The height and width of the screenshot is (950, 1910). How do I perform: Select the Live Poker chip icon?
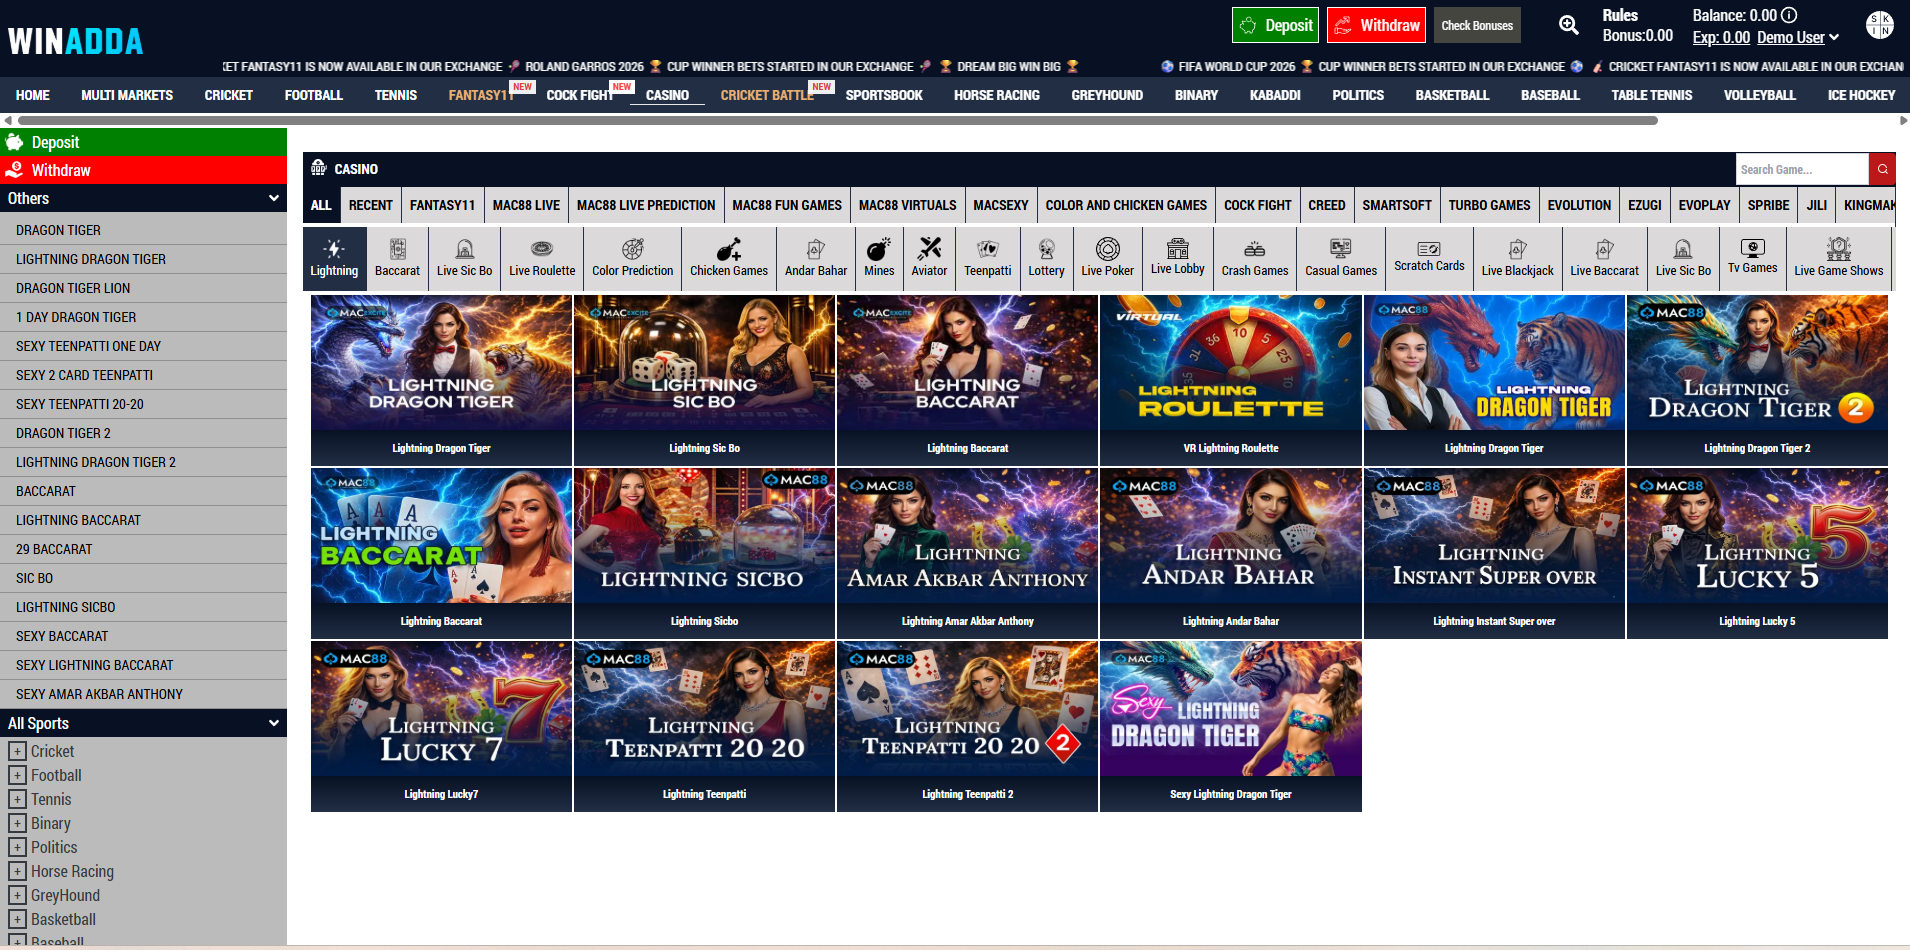[x=1107, y=248]
